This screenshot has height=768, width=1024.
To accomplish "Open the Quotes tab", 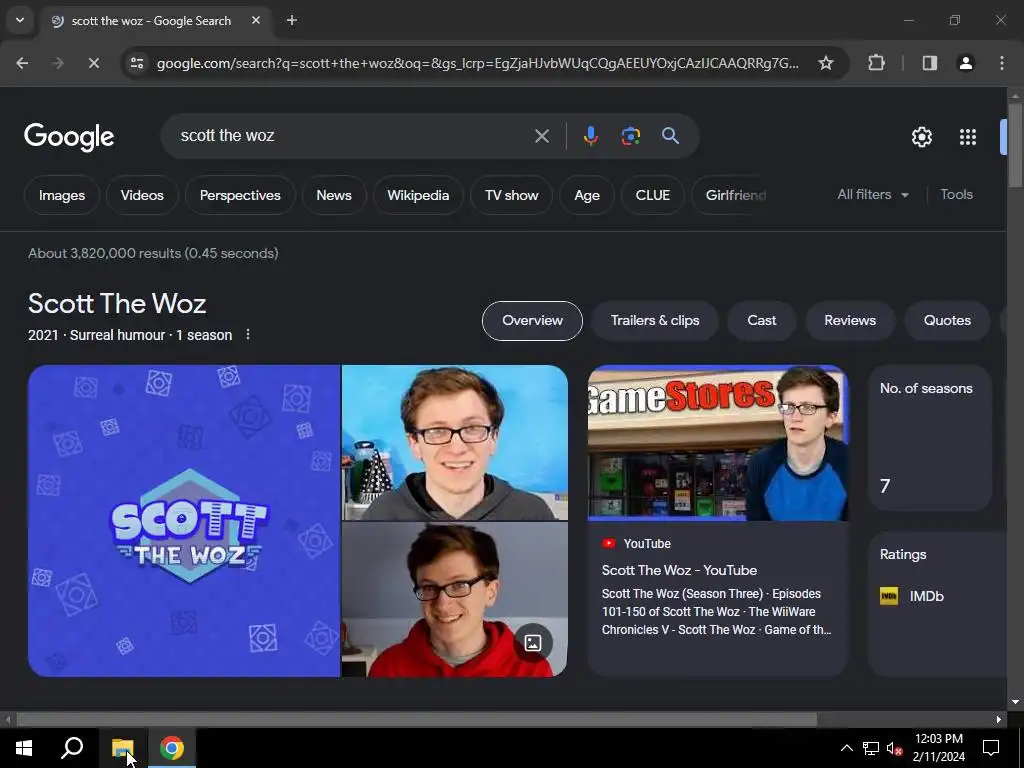I will (947, 321).
